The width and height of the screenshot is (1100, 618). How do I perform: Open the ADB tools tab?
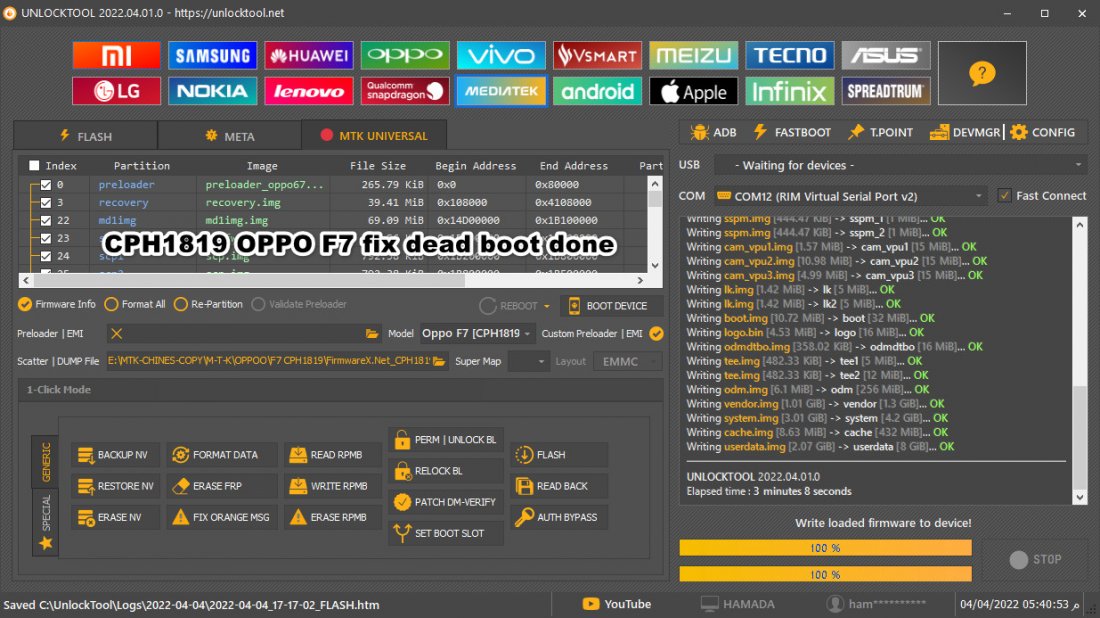coord(713,133)
